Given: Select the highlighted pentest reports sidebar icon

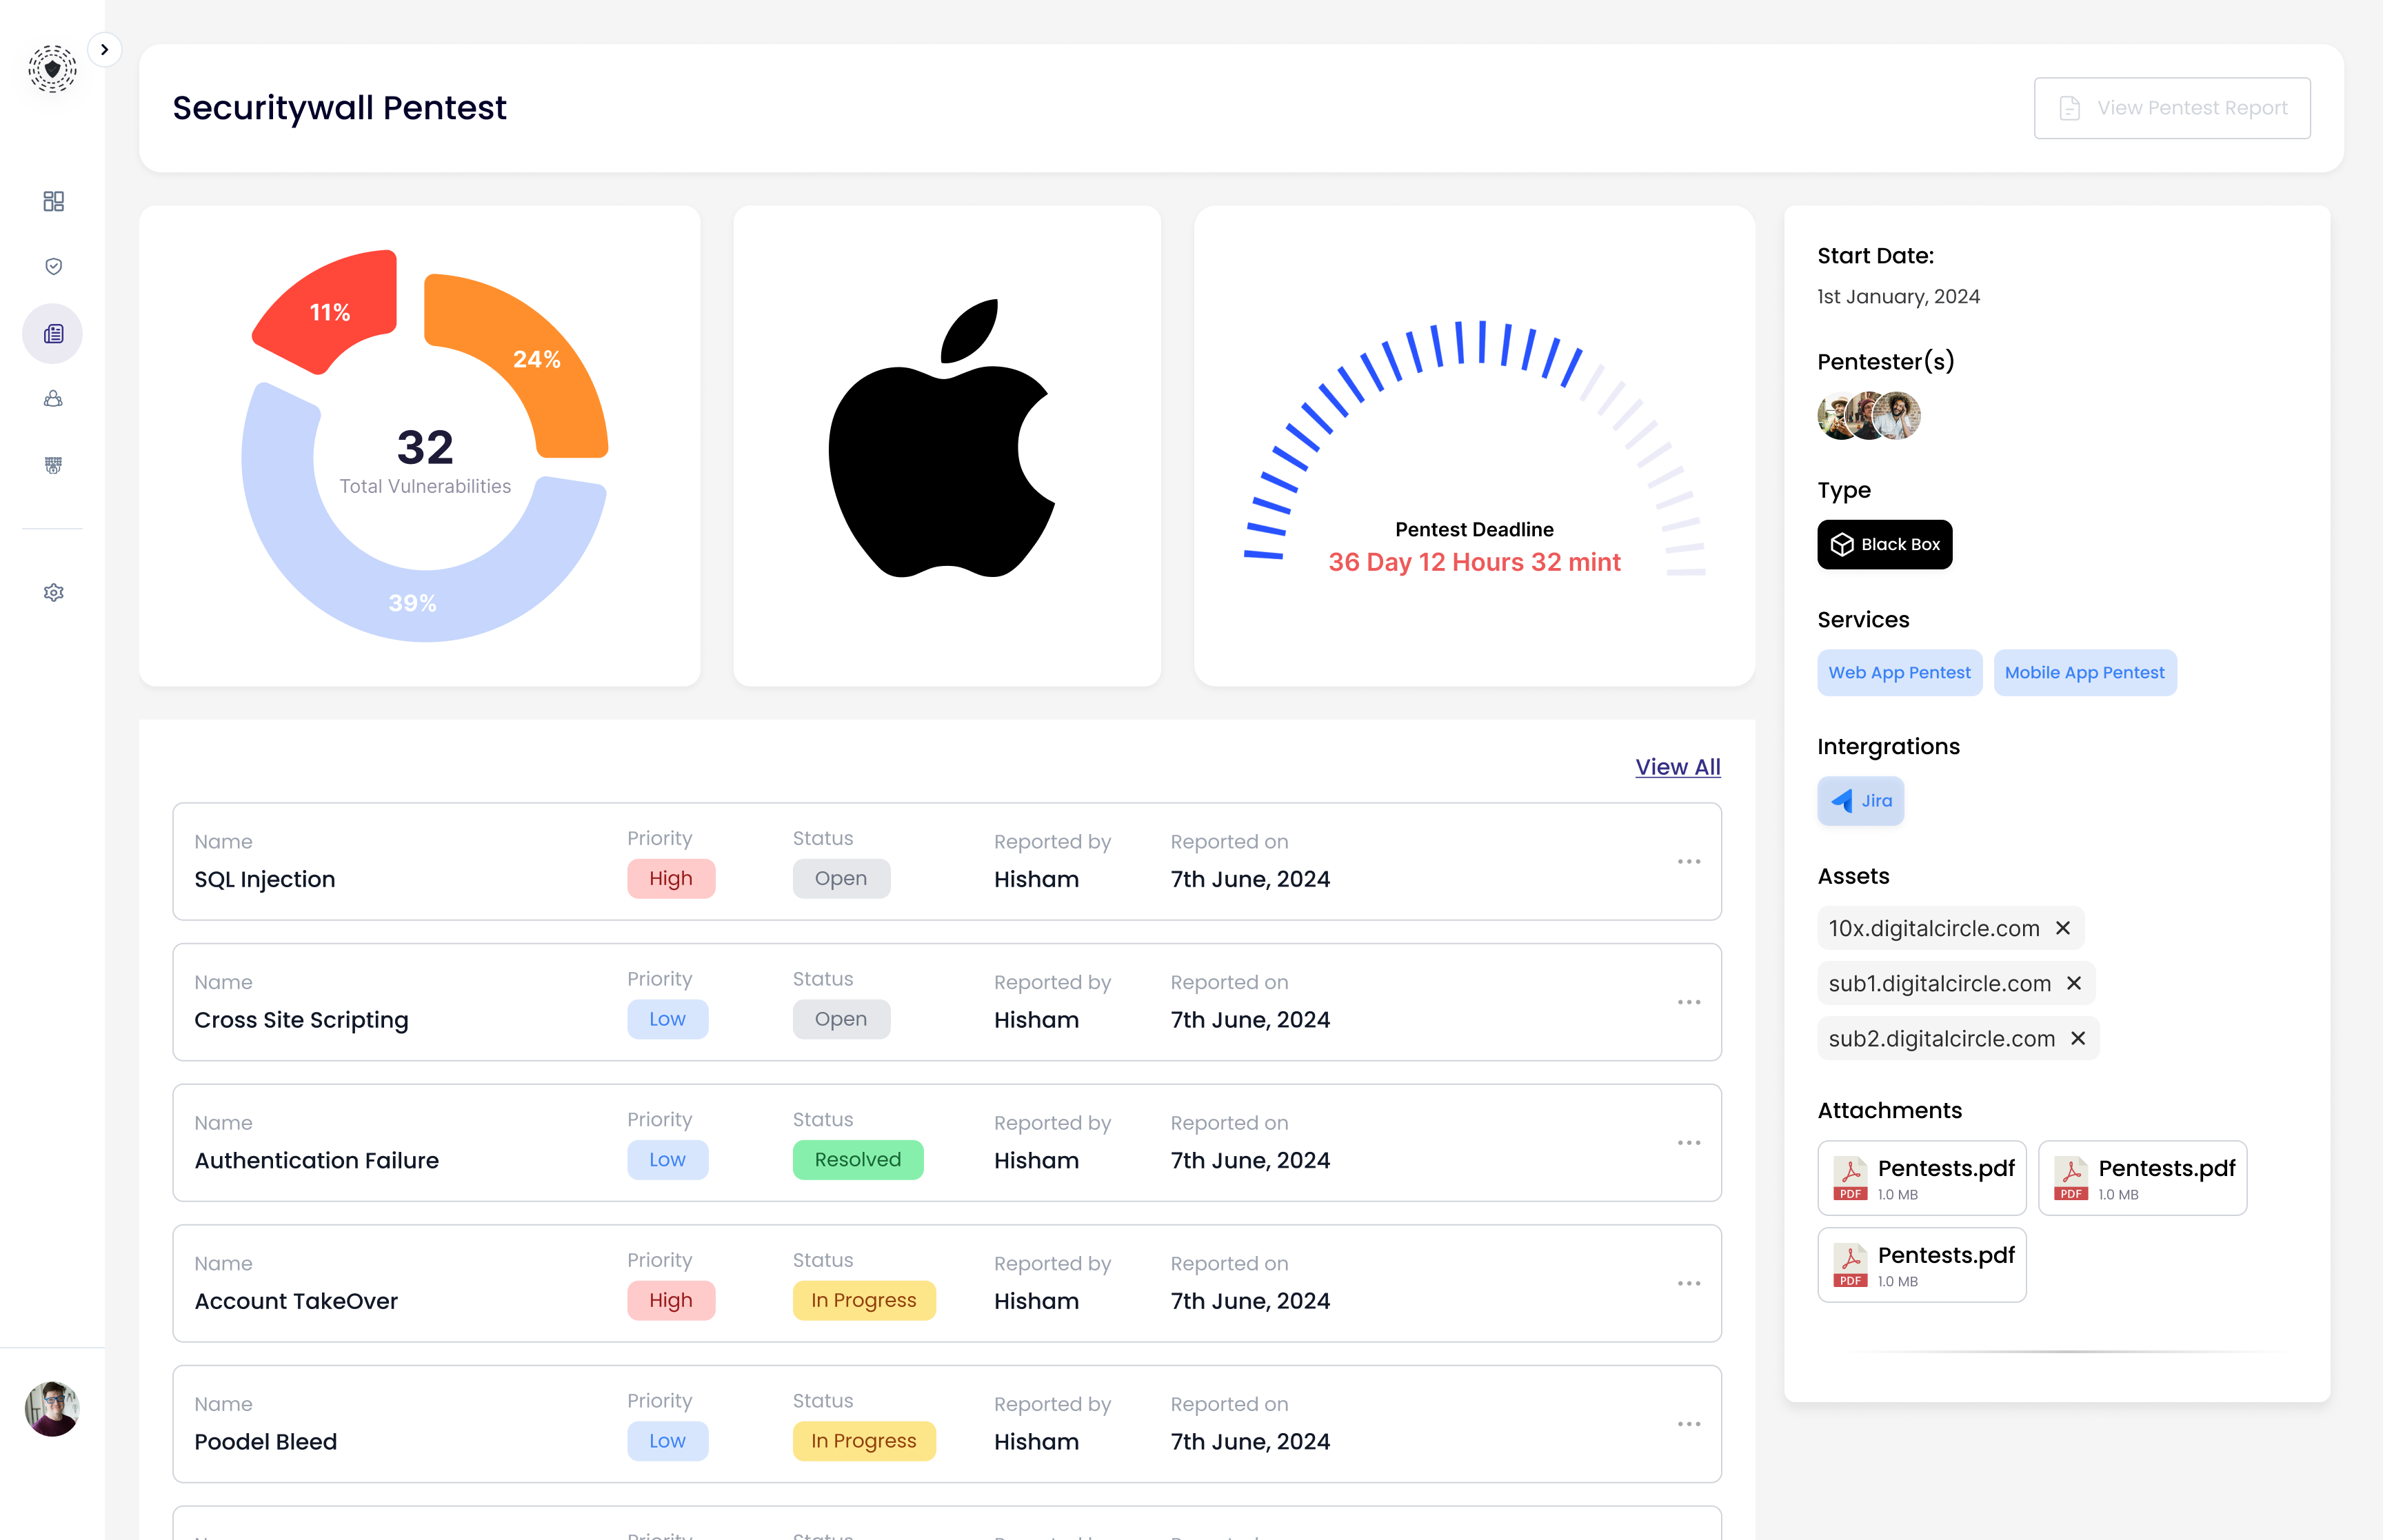Looking at the screenshot, I should 53,333.
